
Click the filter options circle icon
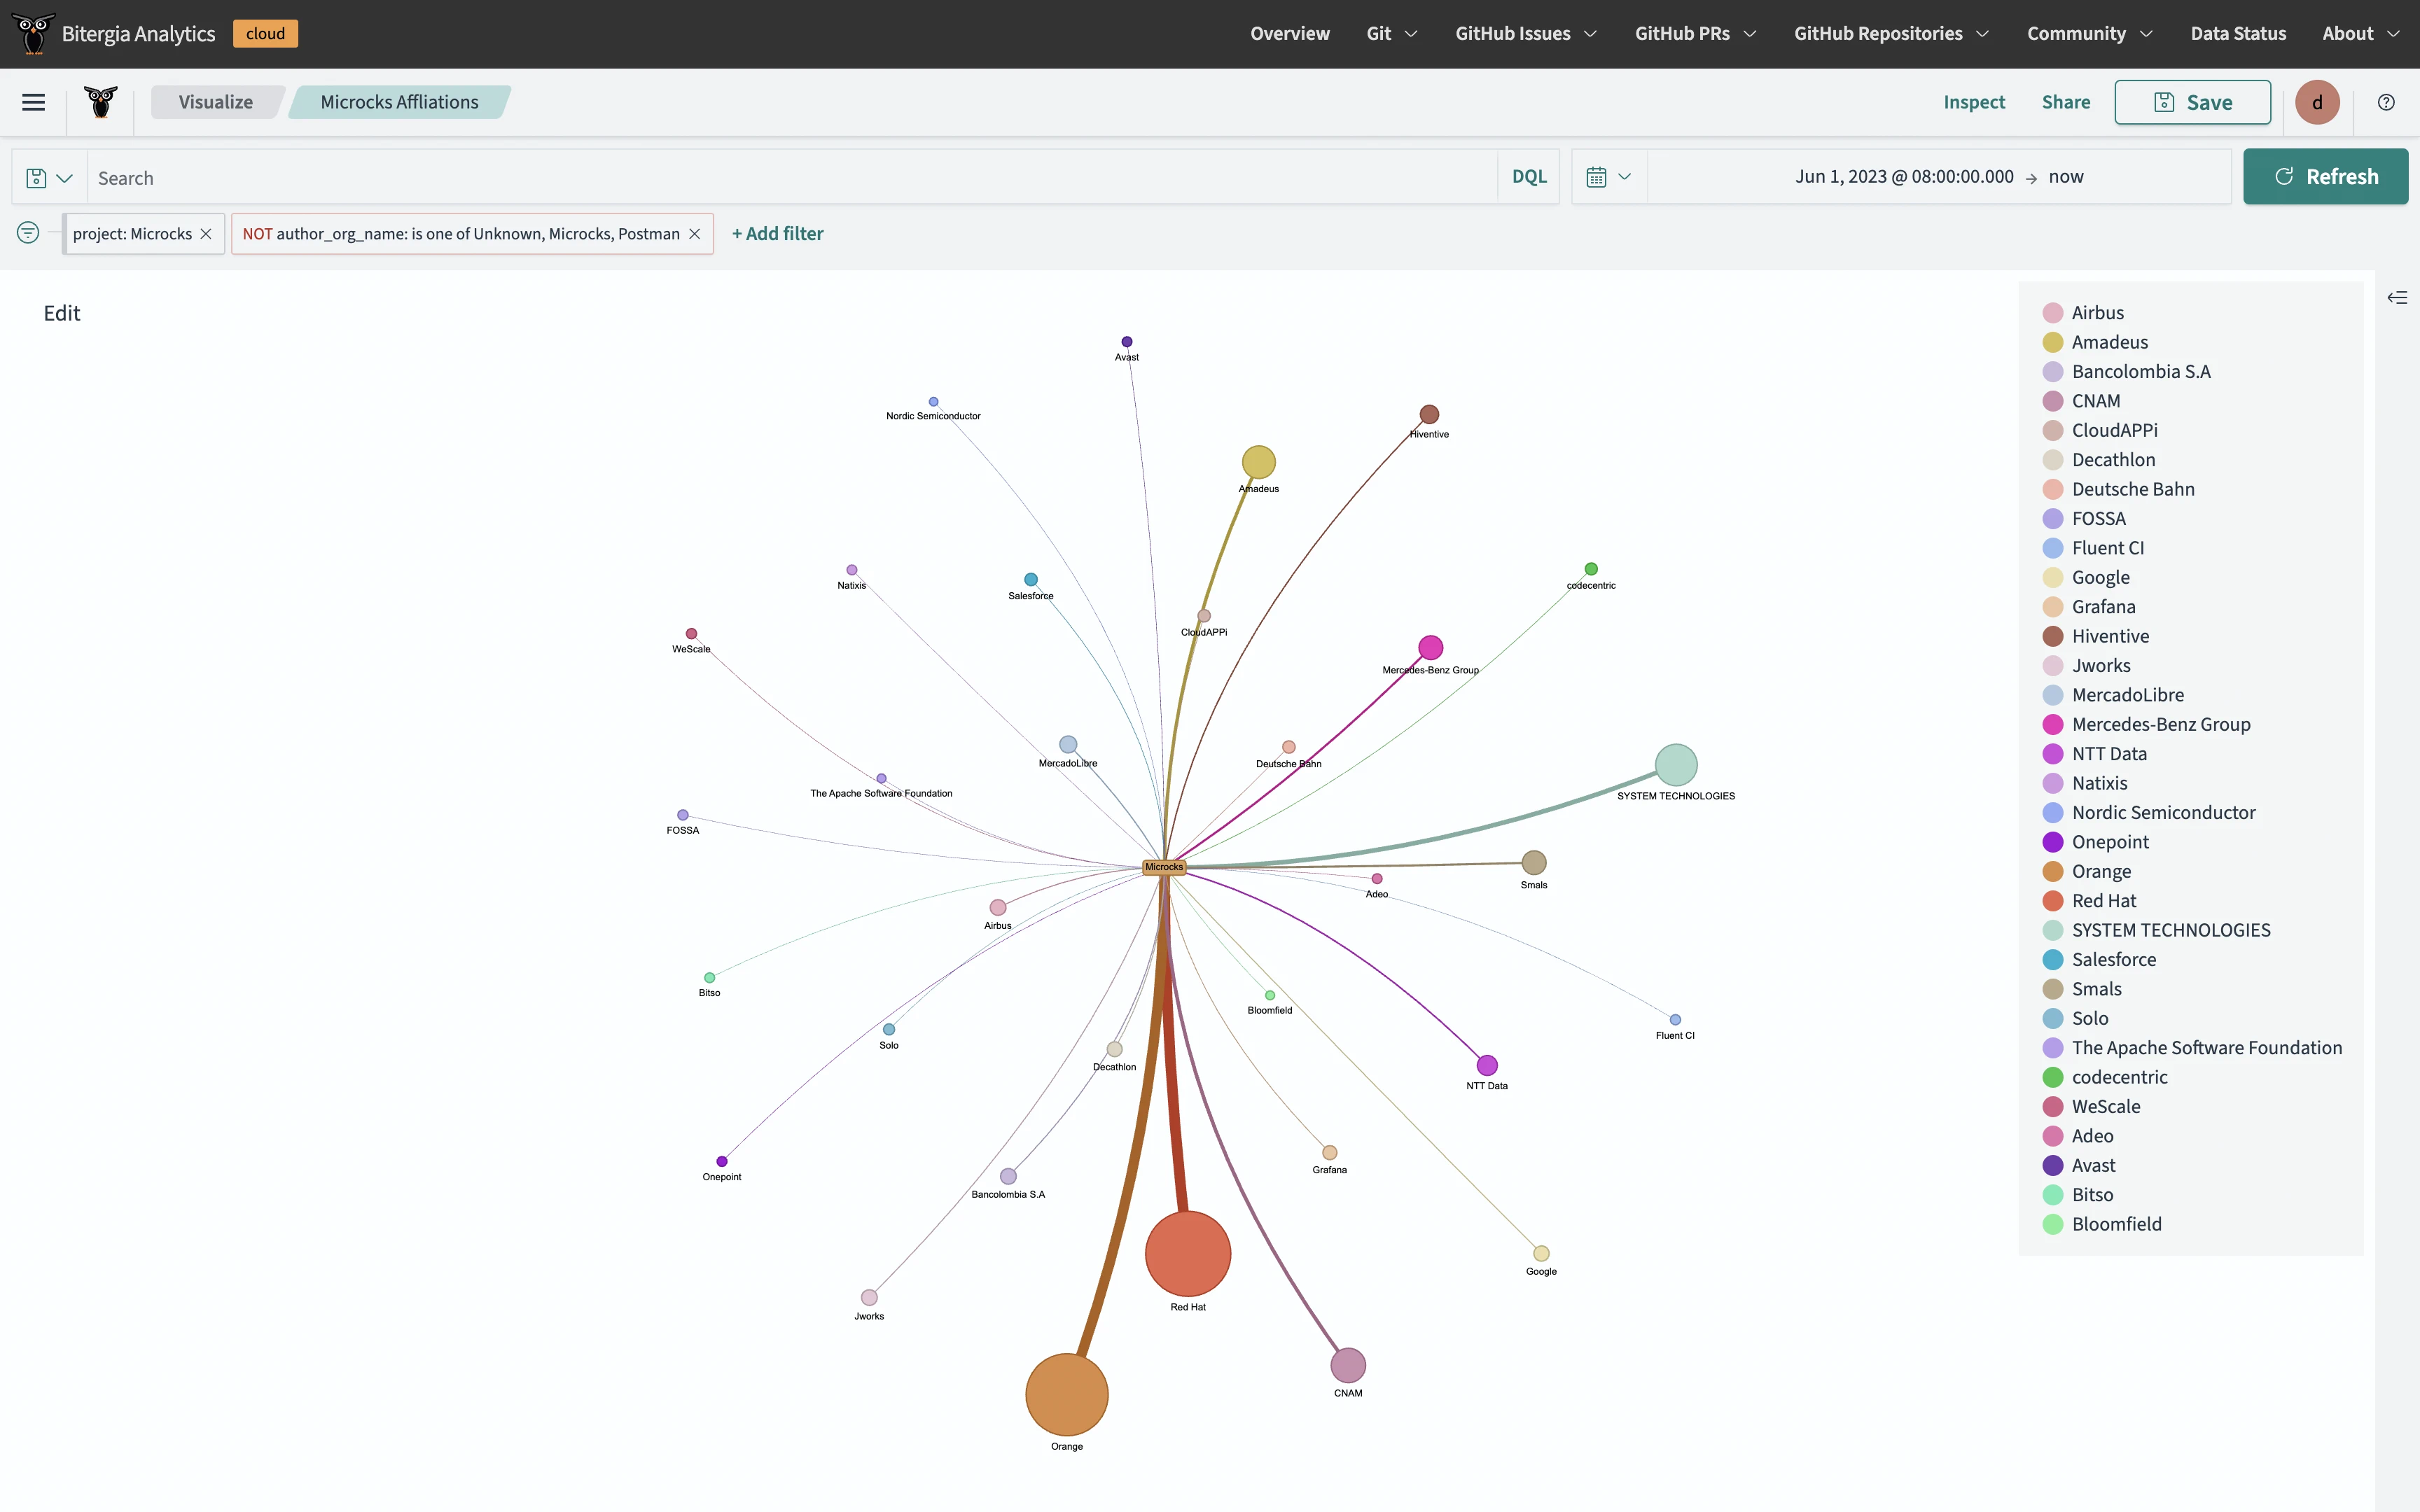tap(28, 233)
